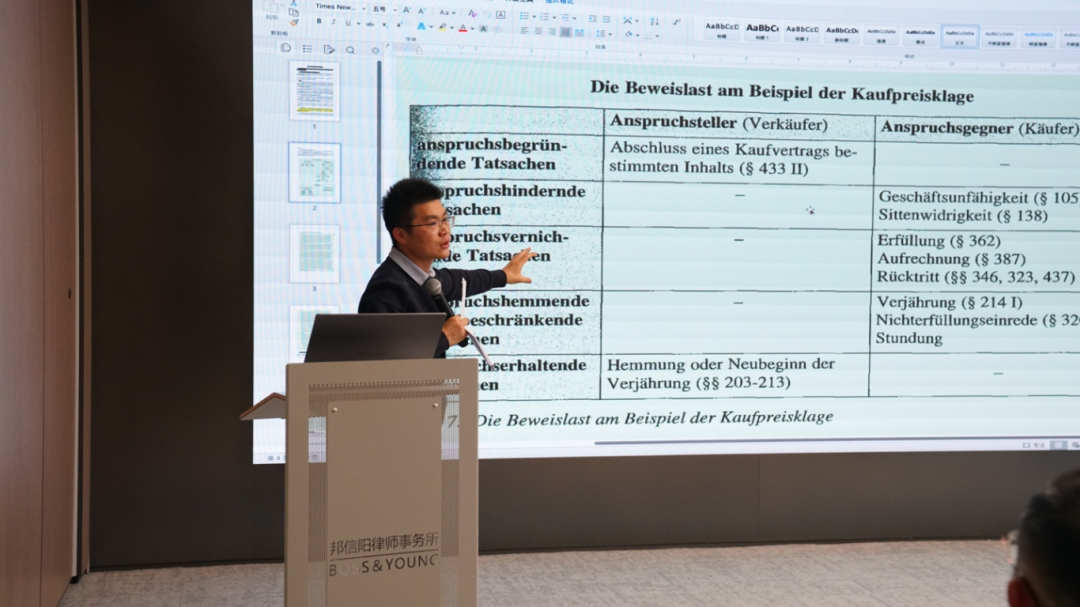The image size is (1080, 607).
Task: Click the numbered list icon
Action: pyautogui.click(x=544, y=16)
